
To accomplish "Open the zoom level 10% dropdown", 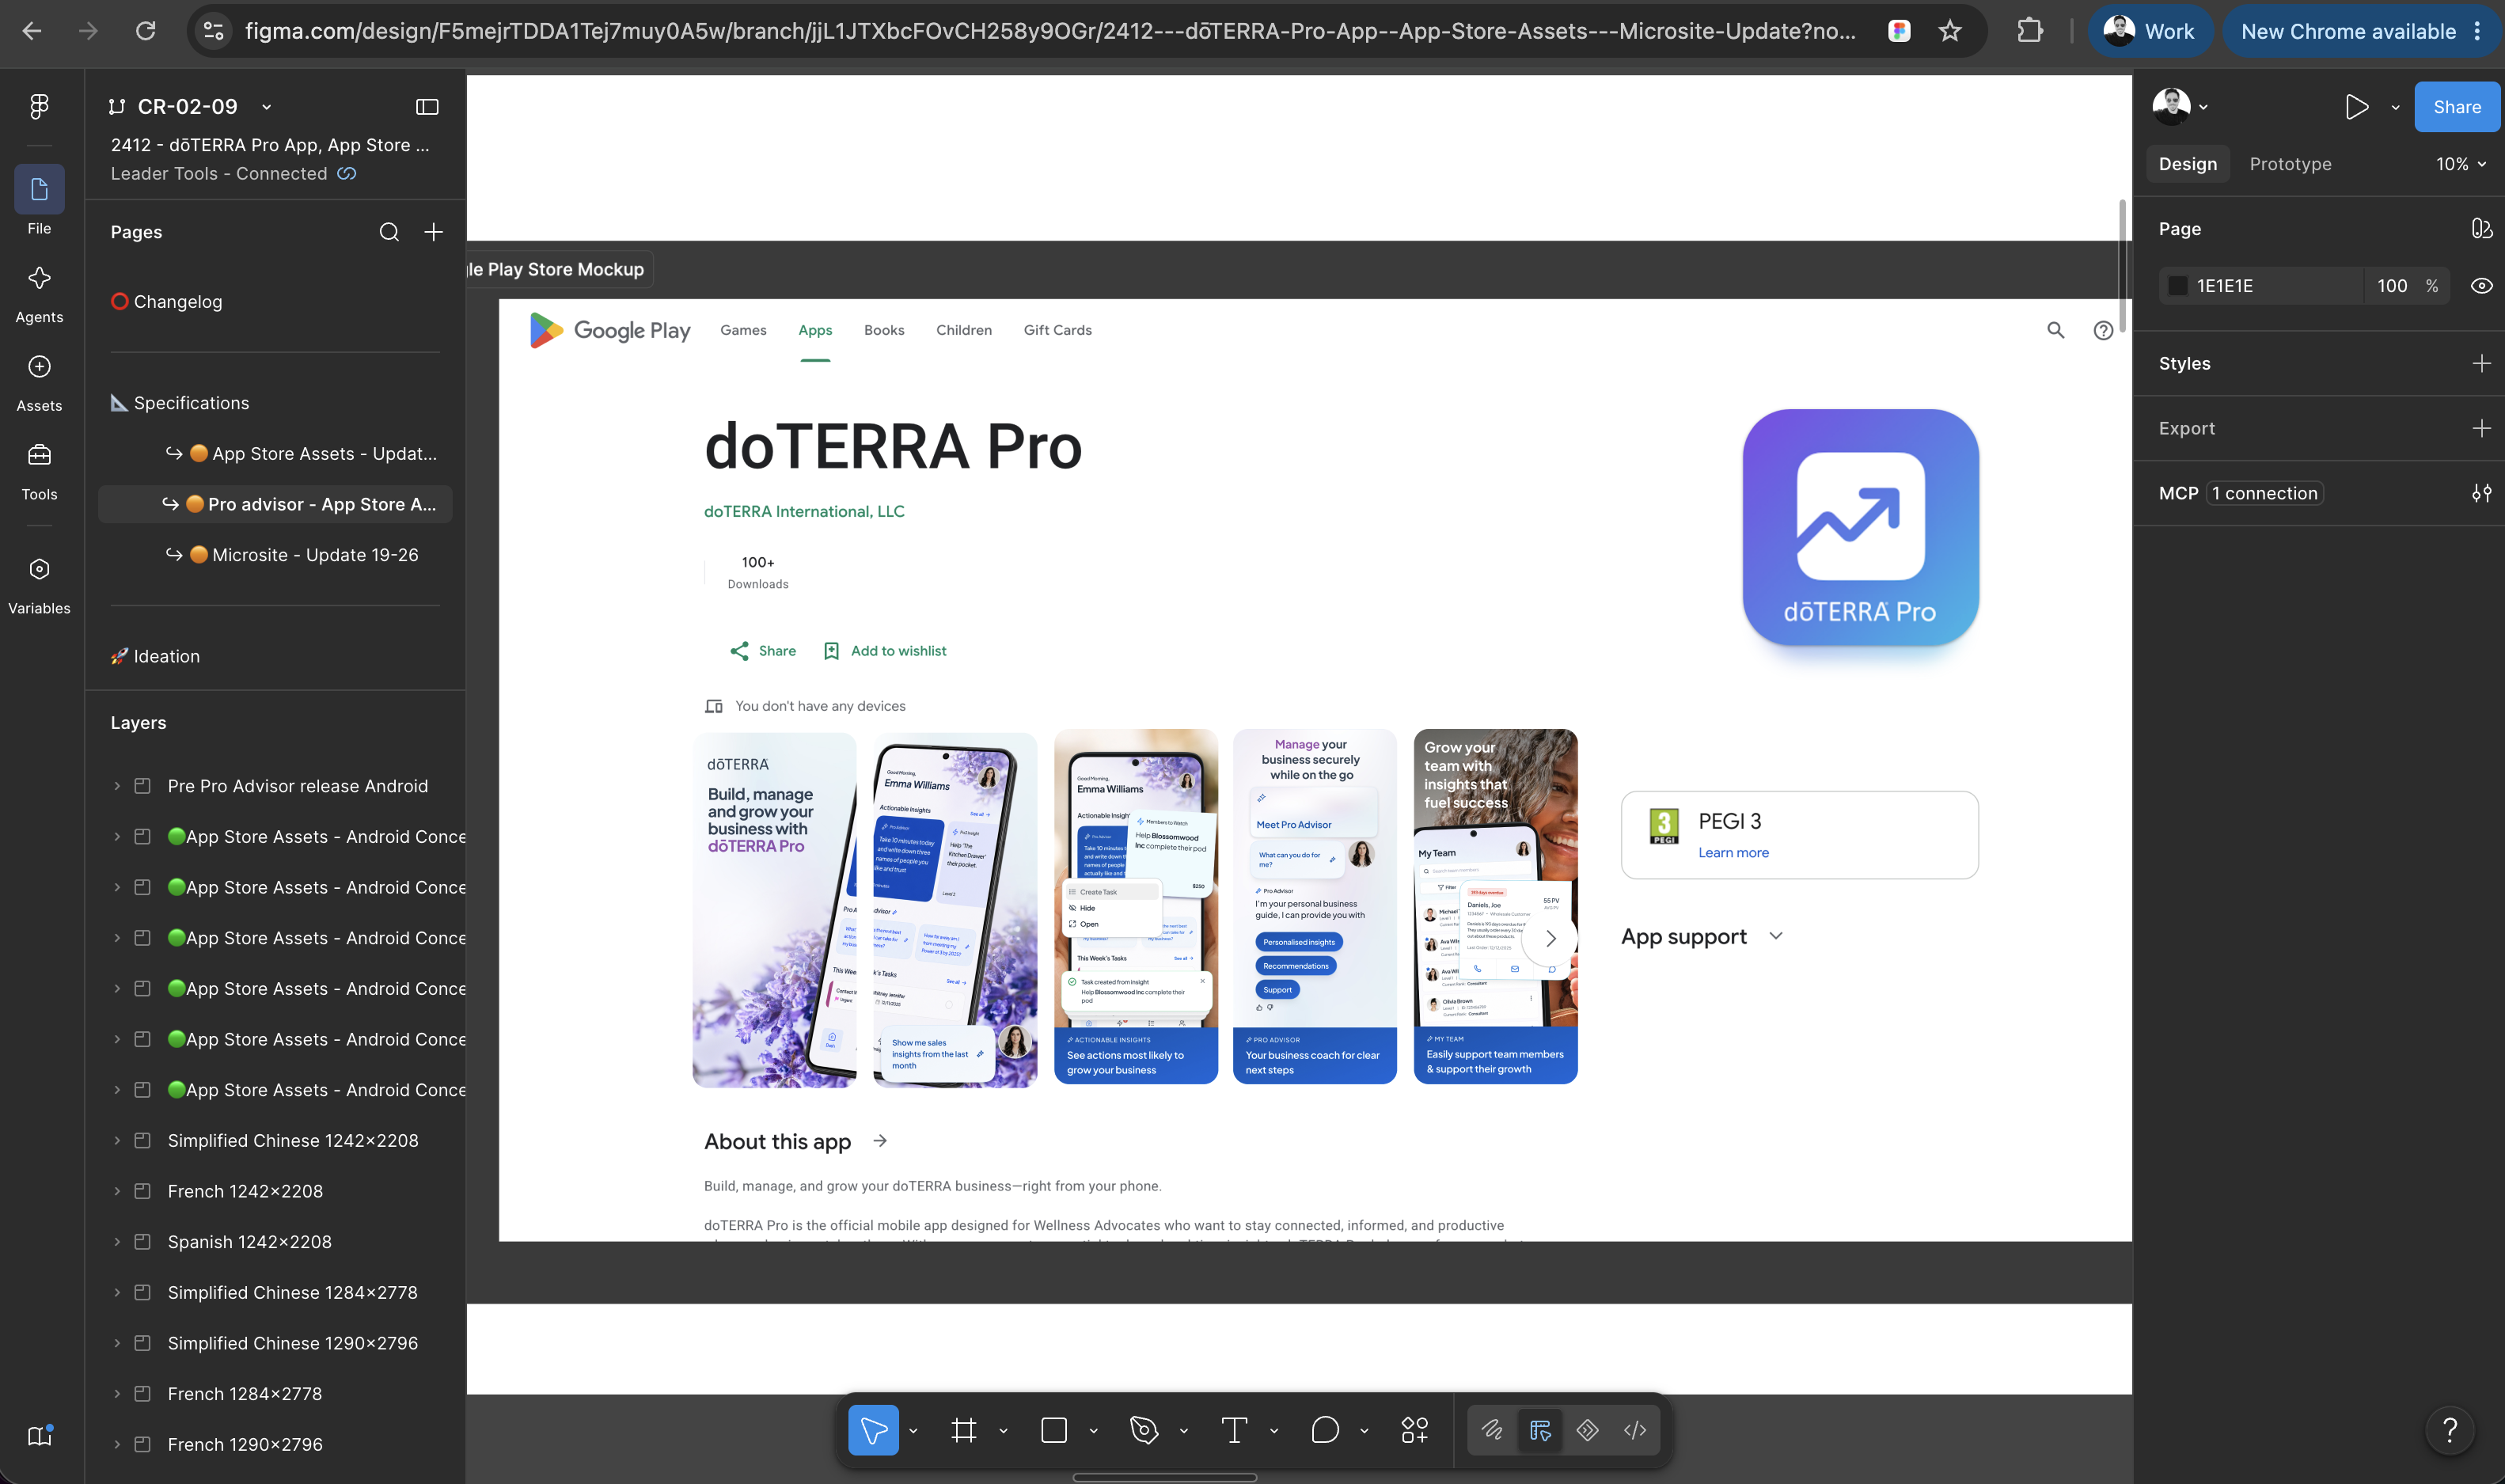I will pyautogui.click(x=2460, y=164).
